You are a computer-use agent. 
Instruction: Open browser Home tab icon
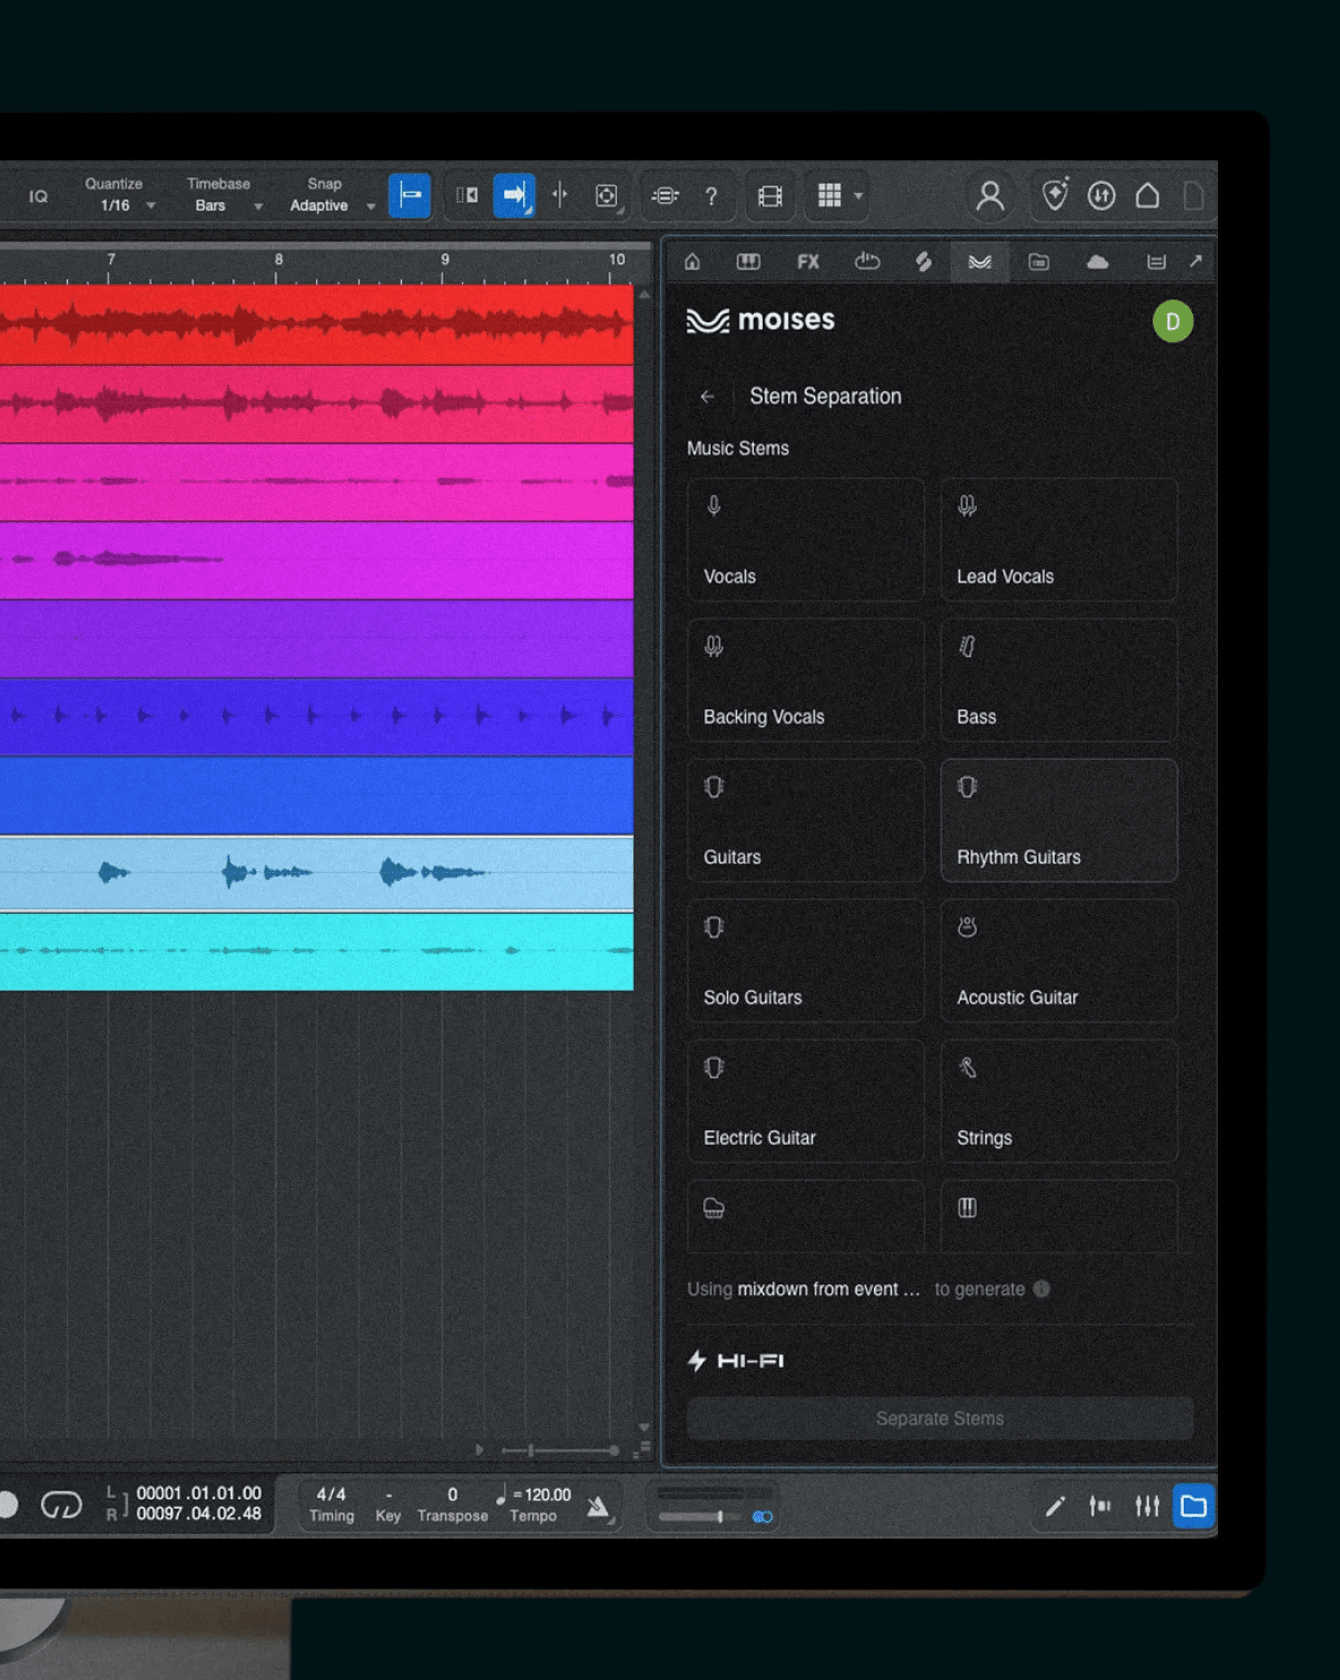pos(692,262)
